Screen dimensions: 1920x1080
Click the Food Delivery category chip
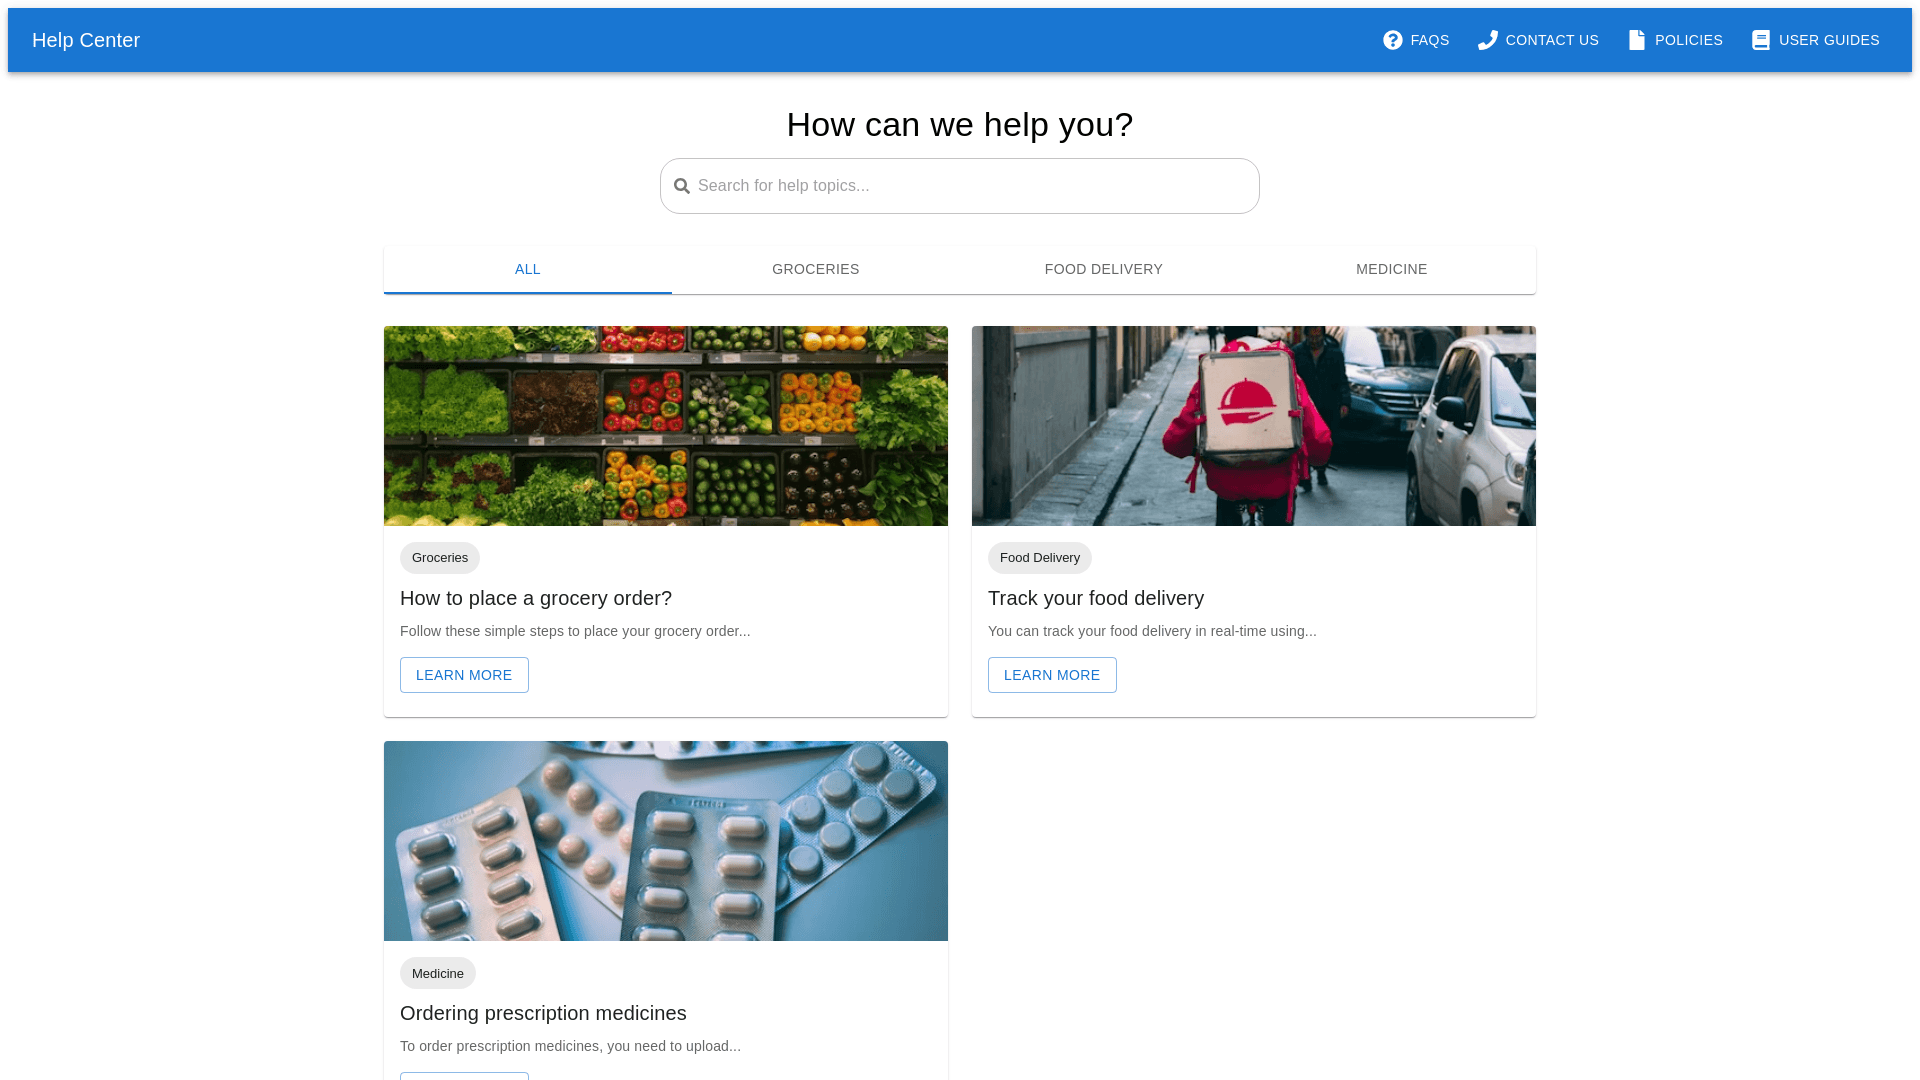1039,558
